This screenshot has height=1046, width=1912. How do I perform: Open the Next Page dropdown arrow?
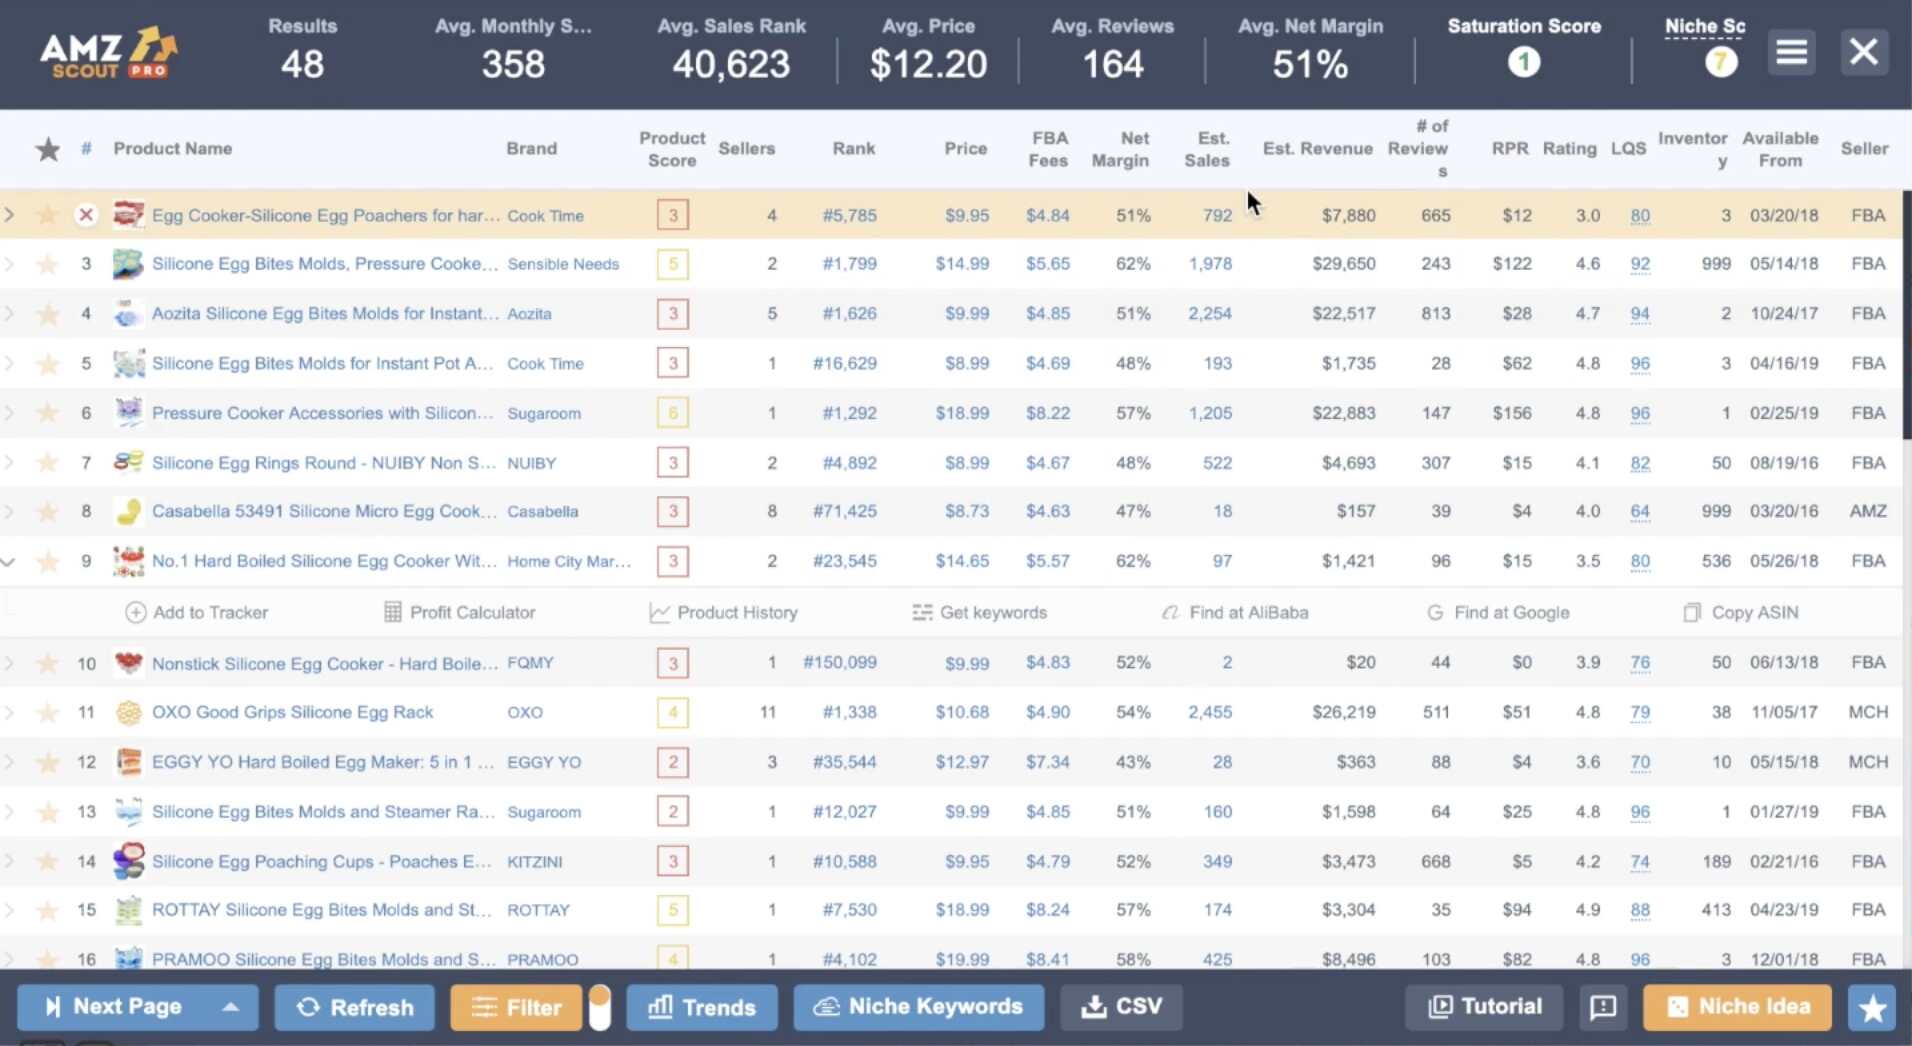pyautogui.click(x=230, y=1007)
